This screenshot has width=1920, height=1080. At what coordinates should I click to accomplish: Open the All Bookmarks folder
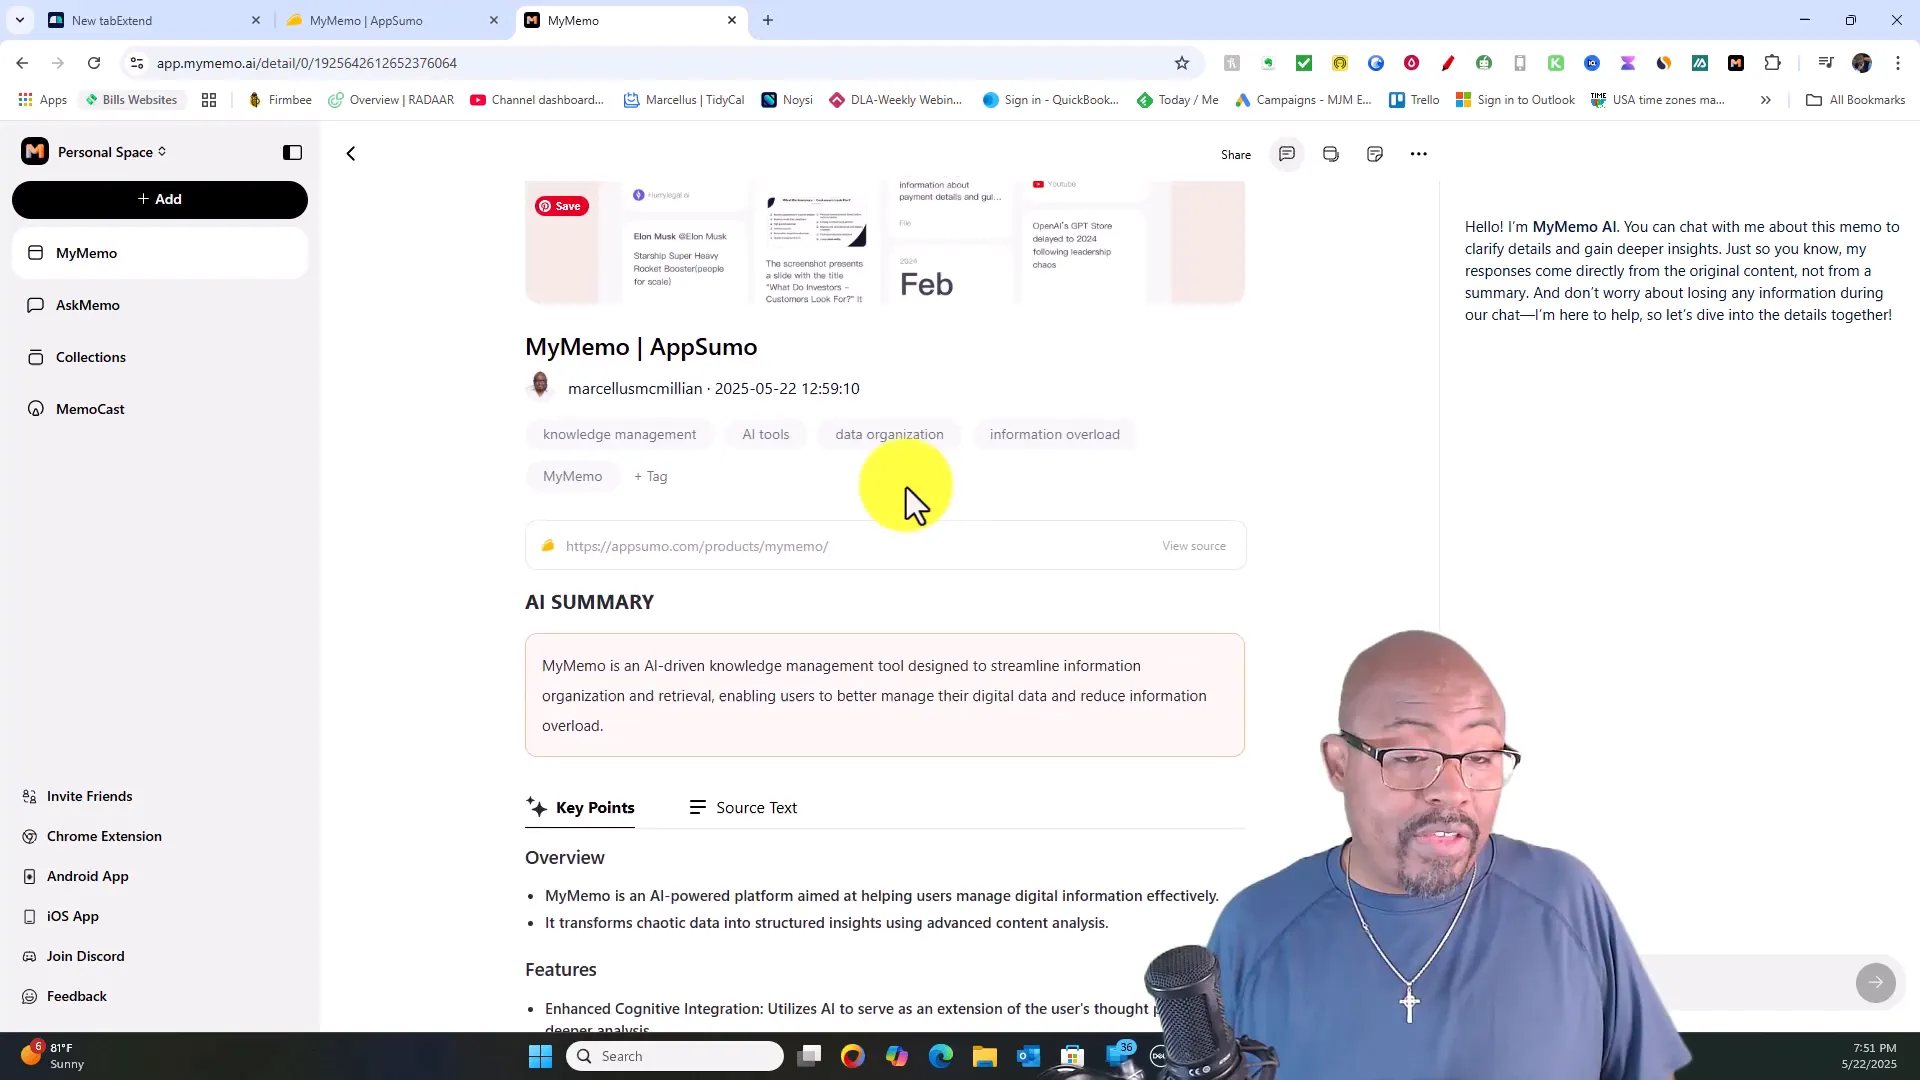coord(1856,100)
